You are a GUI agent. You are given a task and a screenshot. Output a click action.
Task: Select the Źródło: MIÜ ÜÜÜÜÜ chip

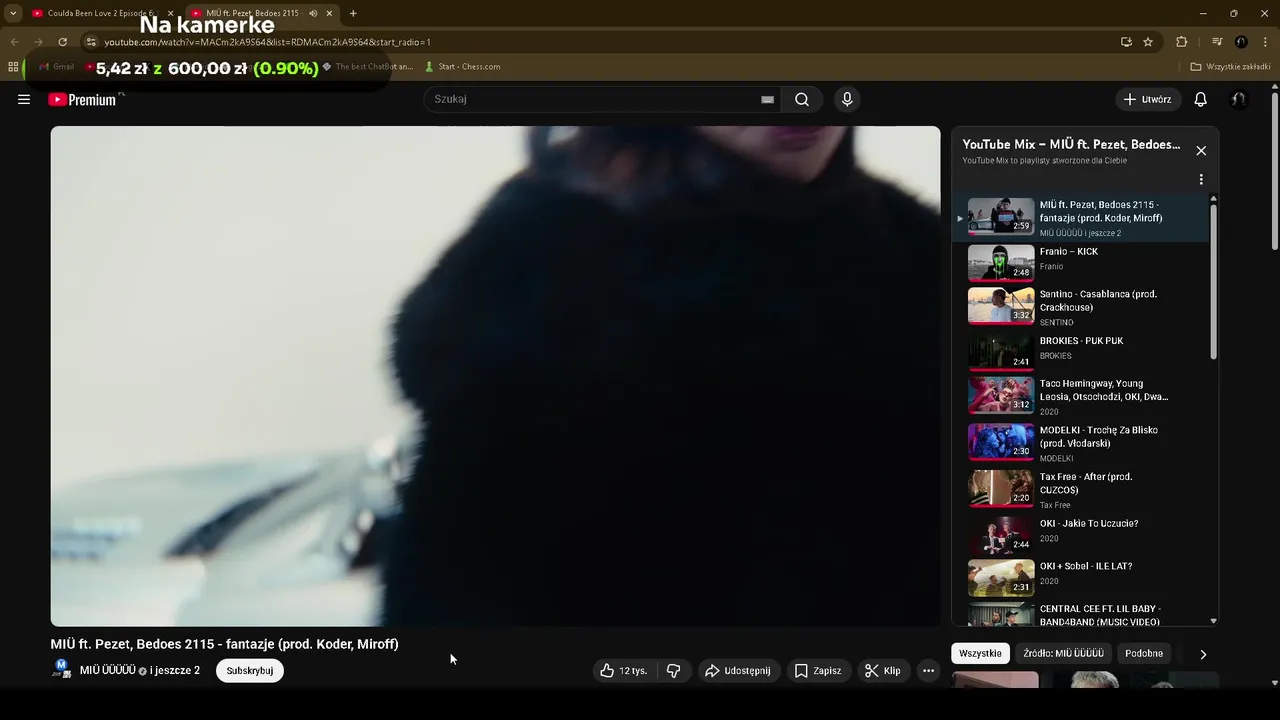[1063, 653]
